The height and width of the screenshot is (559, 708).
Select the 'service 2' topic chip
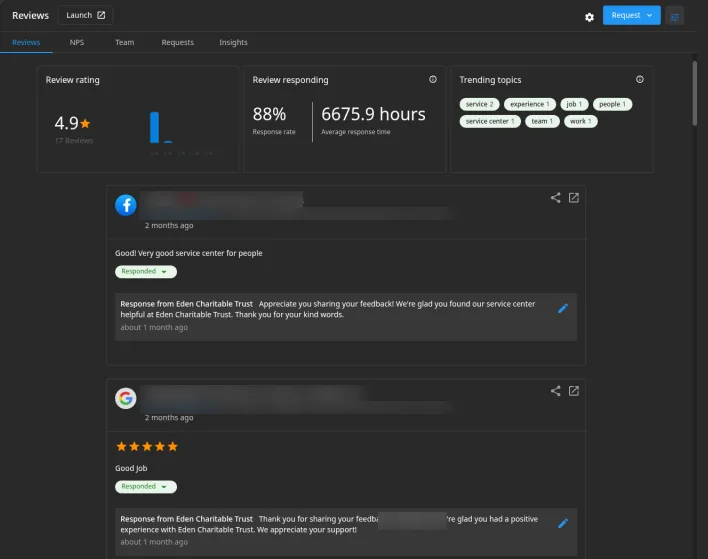click(x=480, y=104)
